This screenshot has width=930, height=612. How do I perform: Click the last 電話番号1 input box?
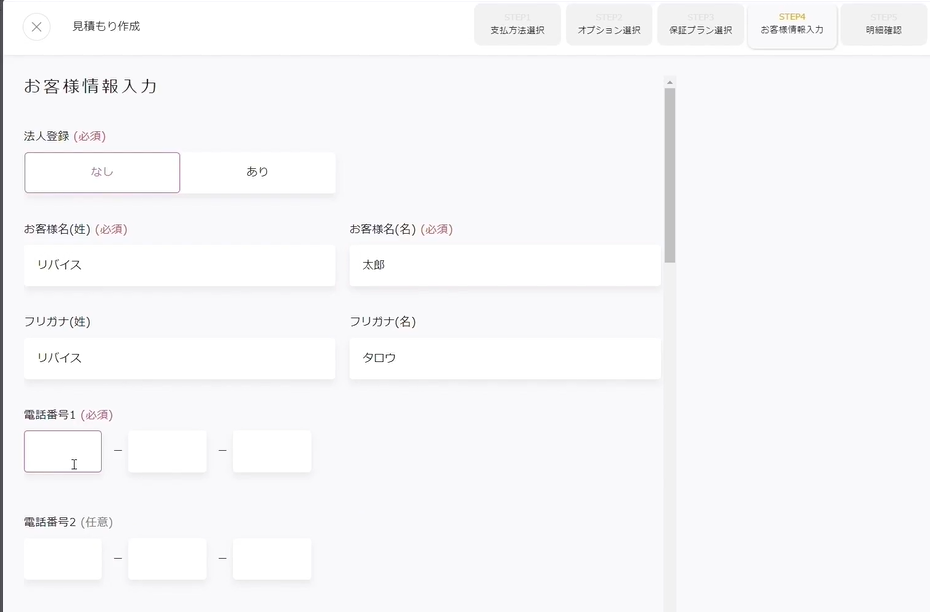(271, 451)
